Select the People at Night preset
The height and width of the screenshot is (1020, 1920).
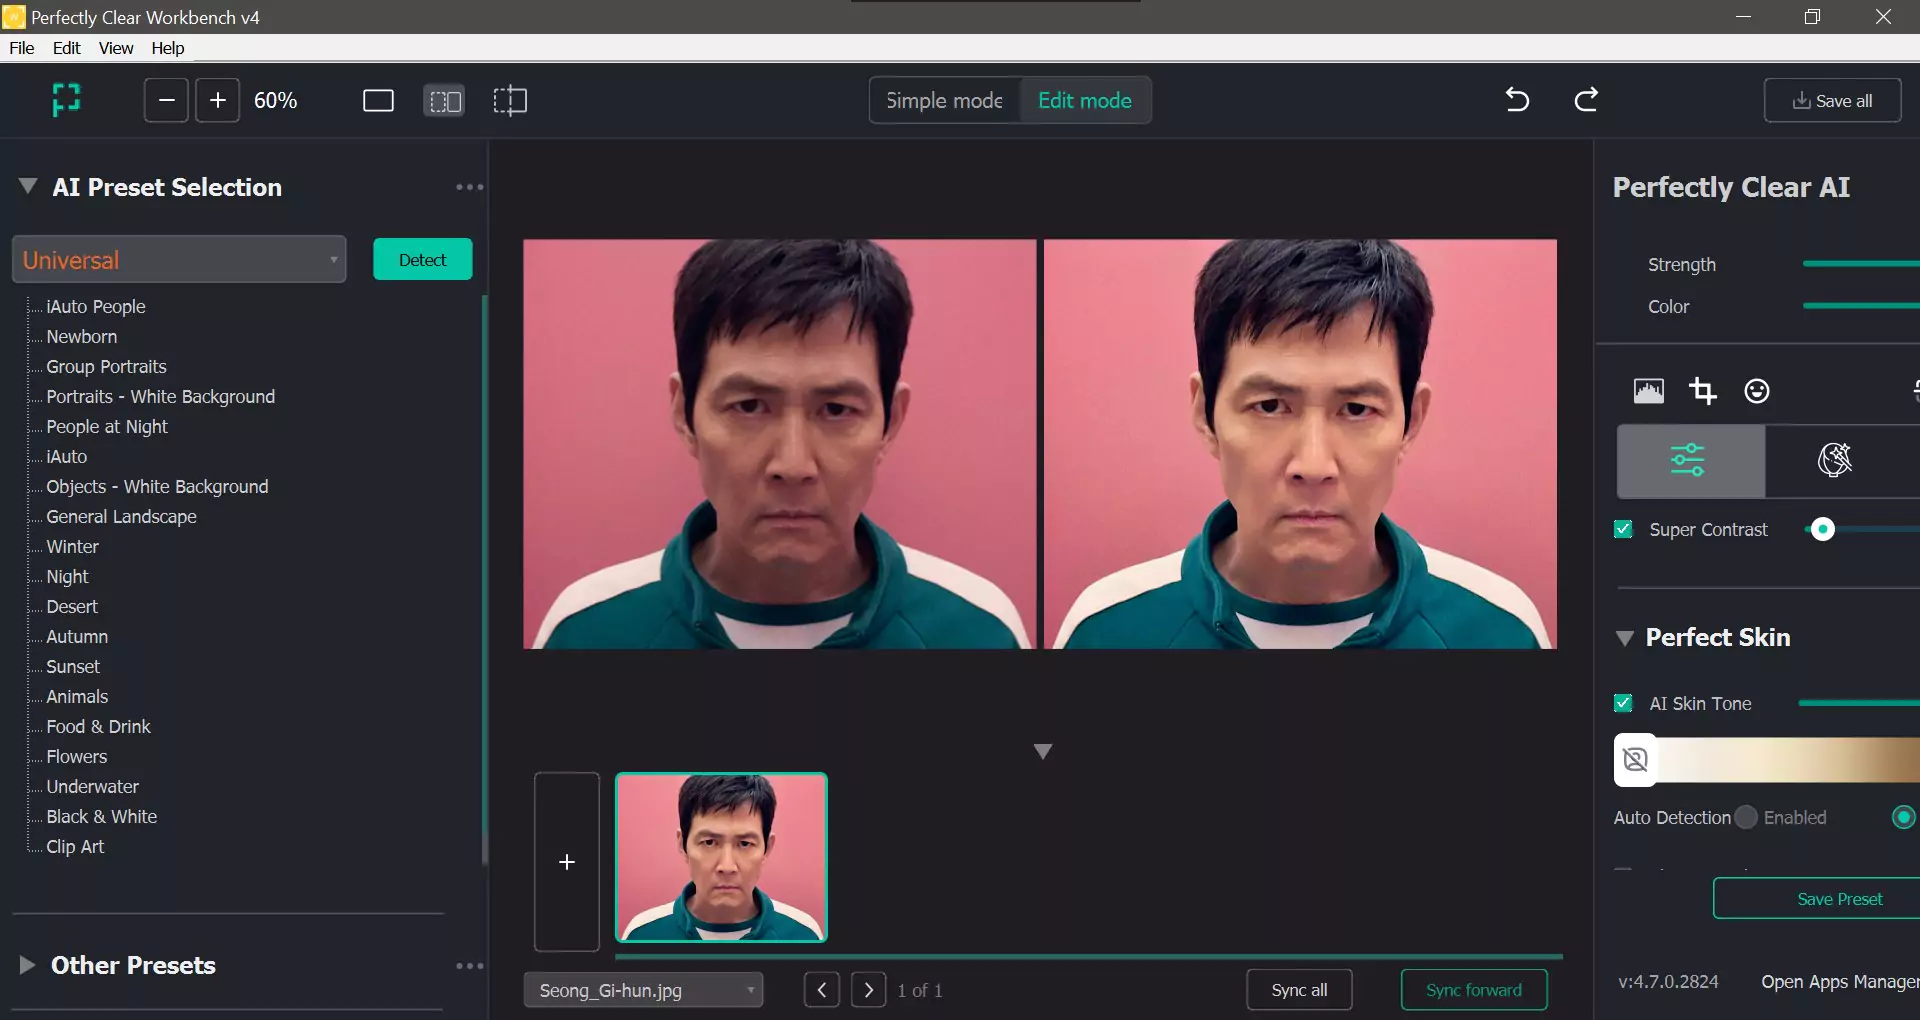106,427
